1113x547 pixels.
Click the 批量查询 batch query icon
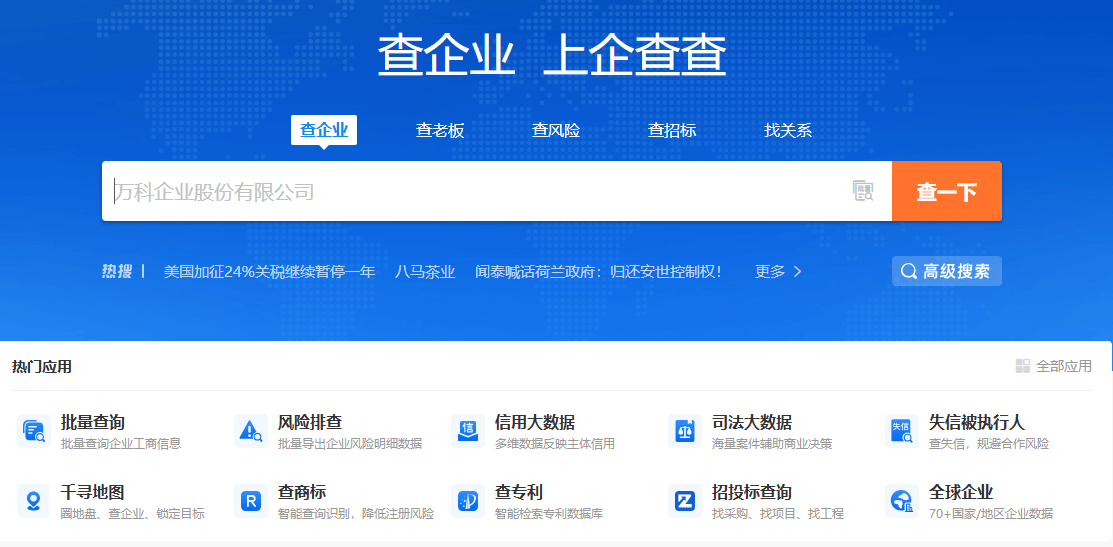point(34,431)
